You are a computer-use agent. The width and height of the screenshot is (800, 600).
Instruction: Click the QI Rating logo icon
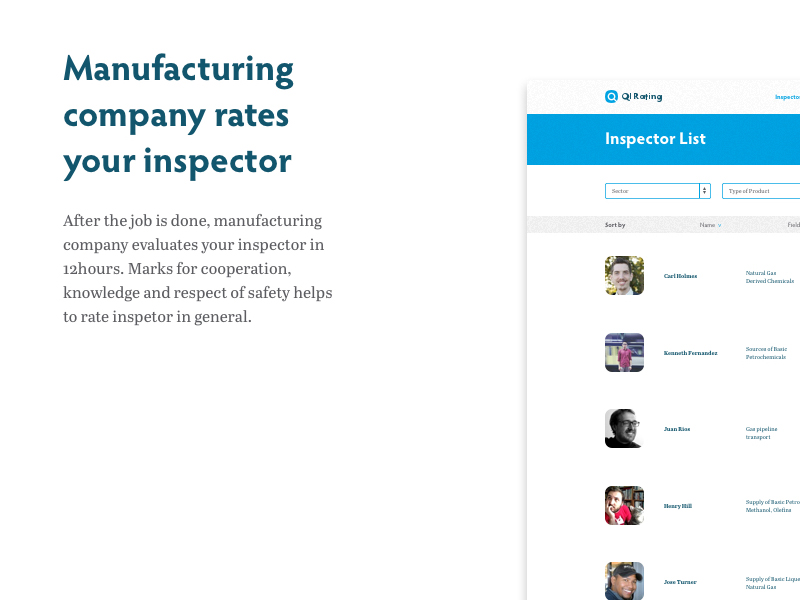(611, 97)
